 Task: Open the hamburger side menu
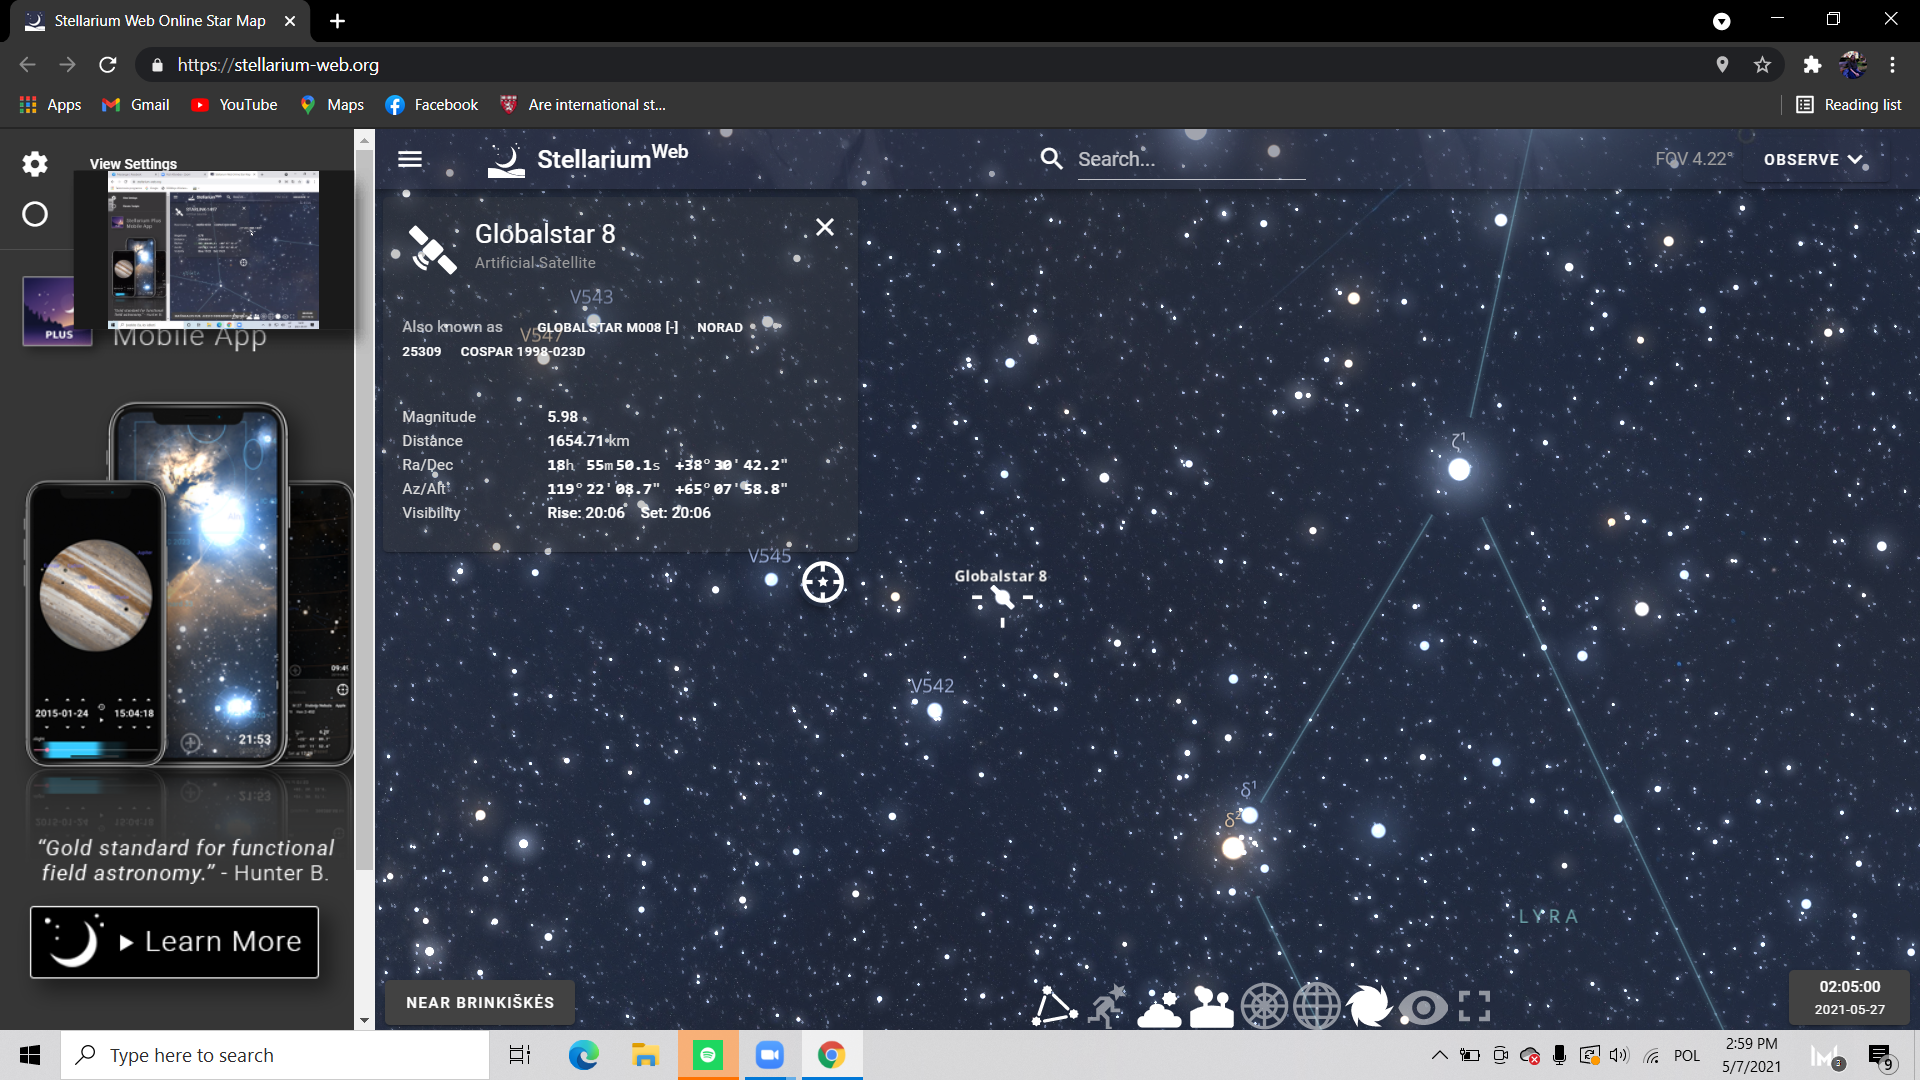pyautogui.click(x=410, y=159)
